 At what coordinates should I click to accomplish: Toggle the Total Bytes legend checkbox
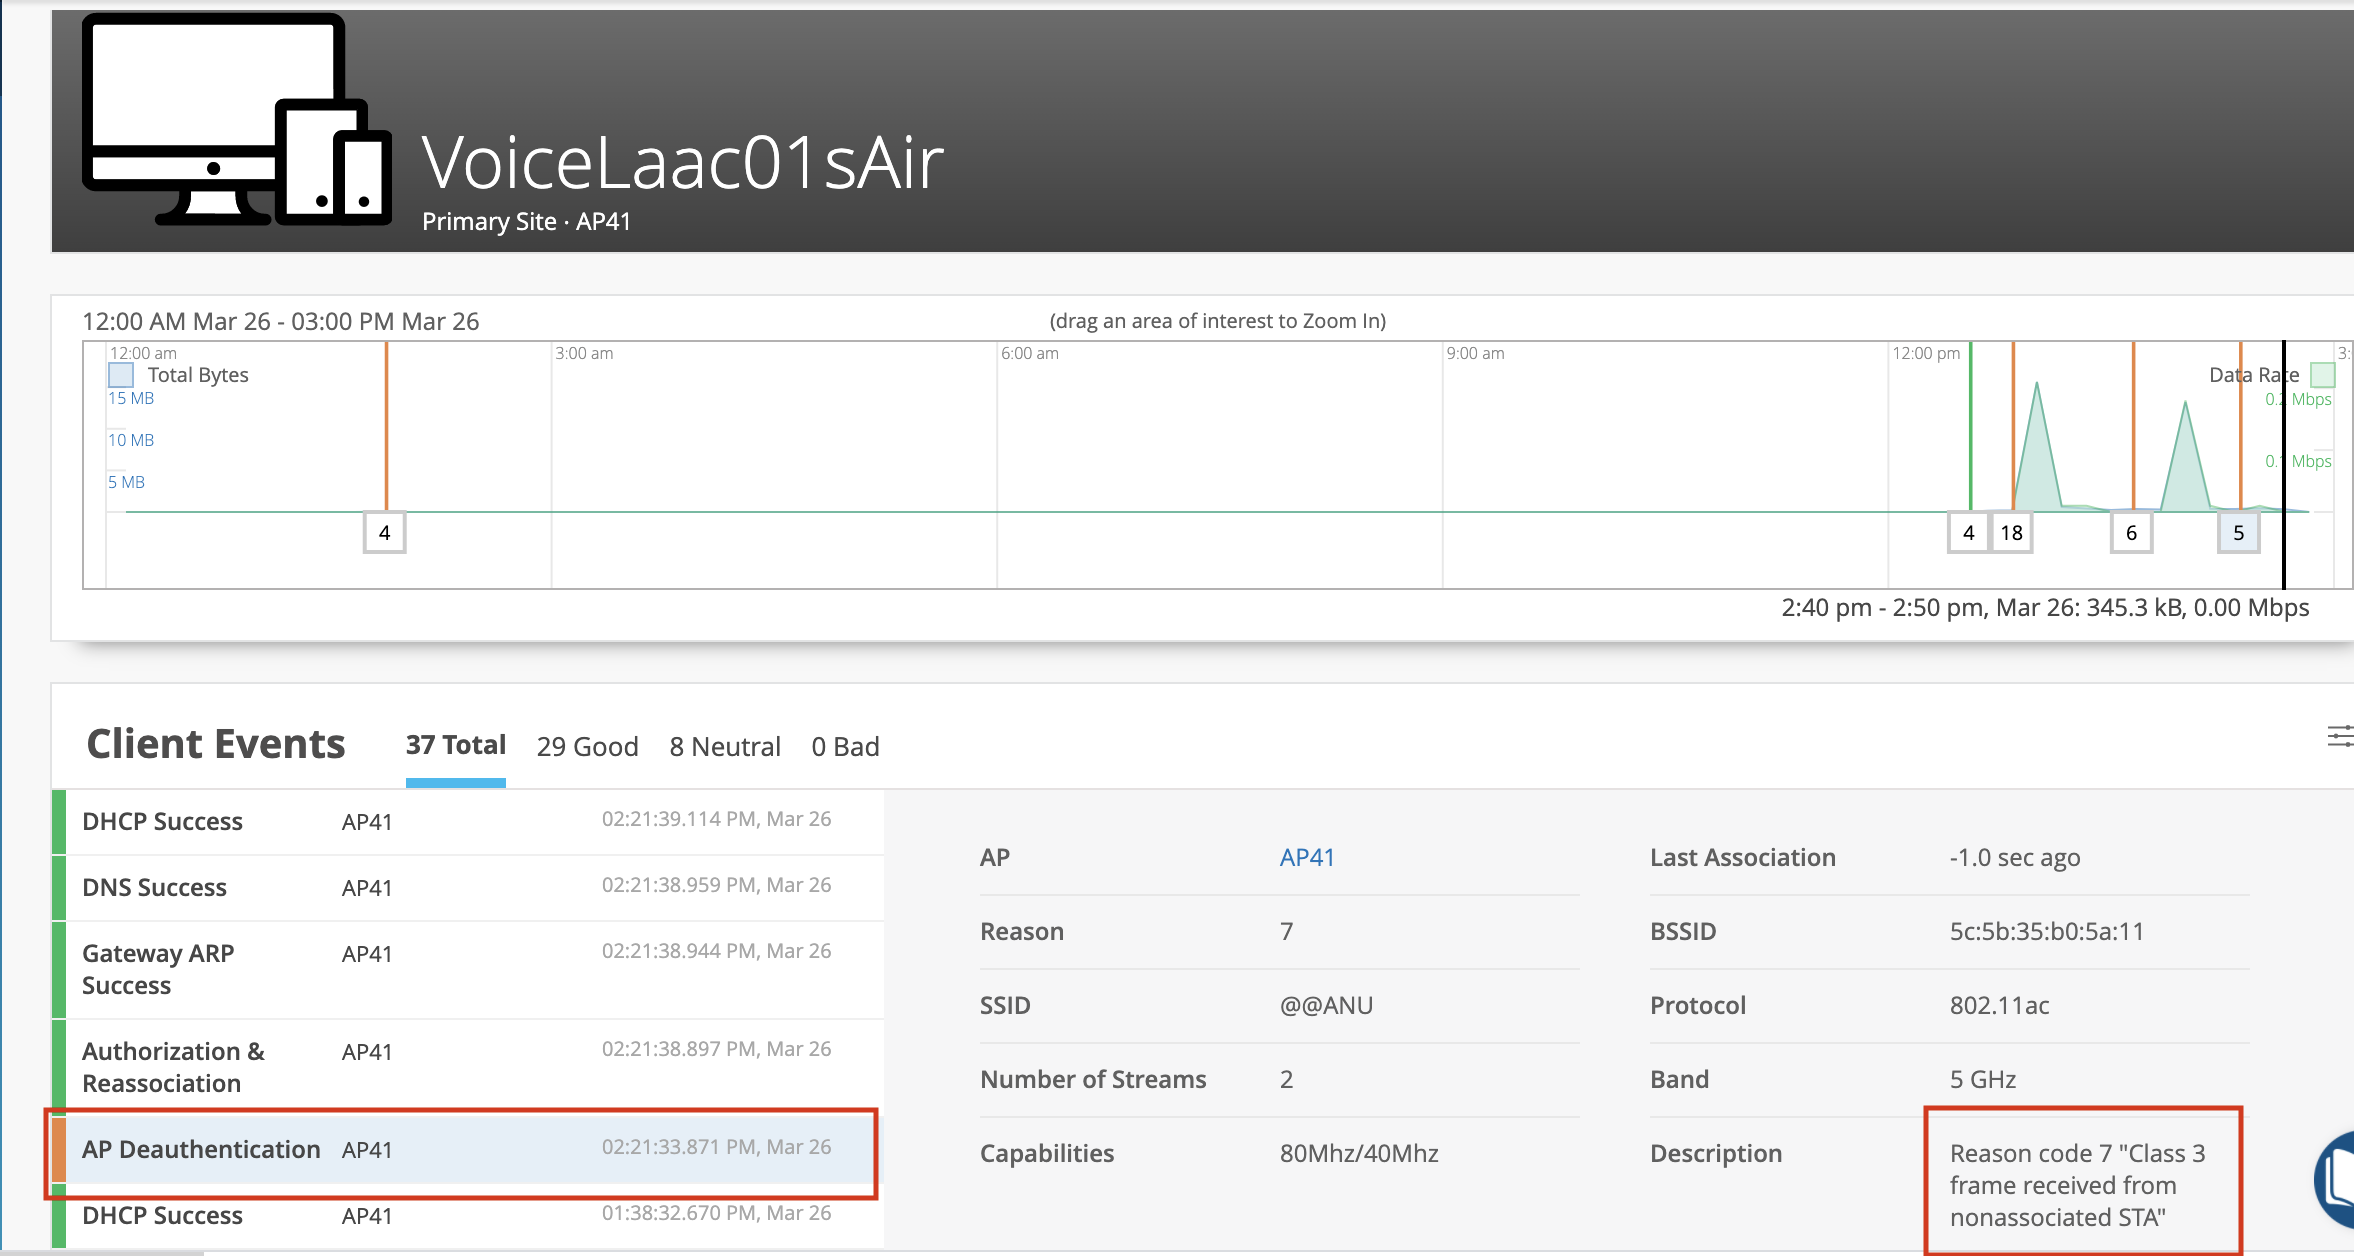121,375
